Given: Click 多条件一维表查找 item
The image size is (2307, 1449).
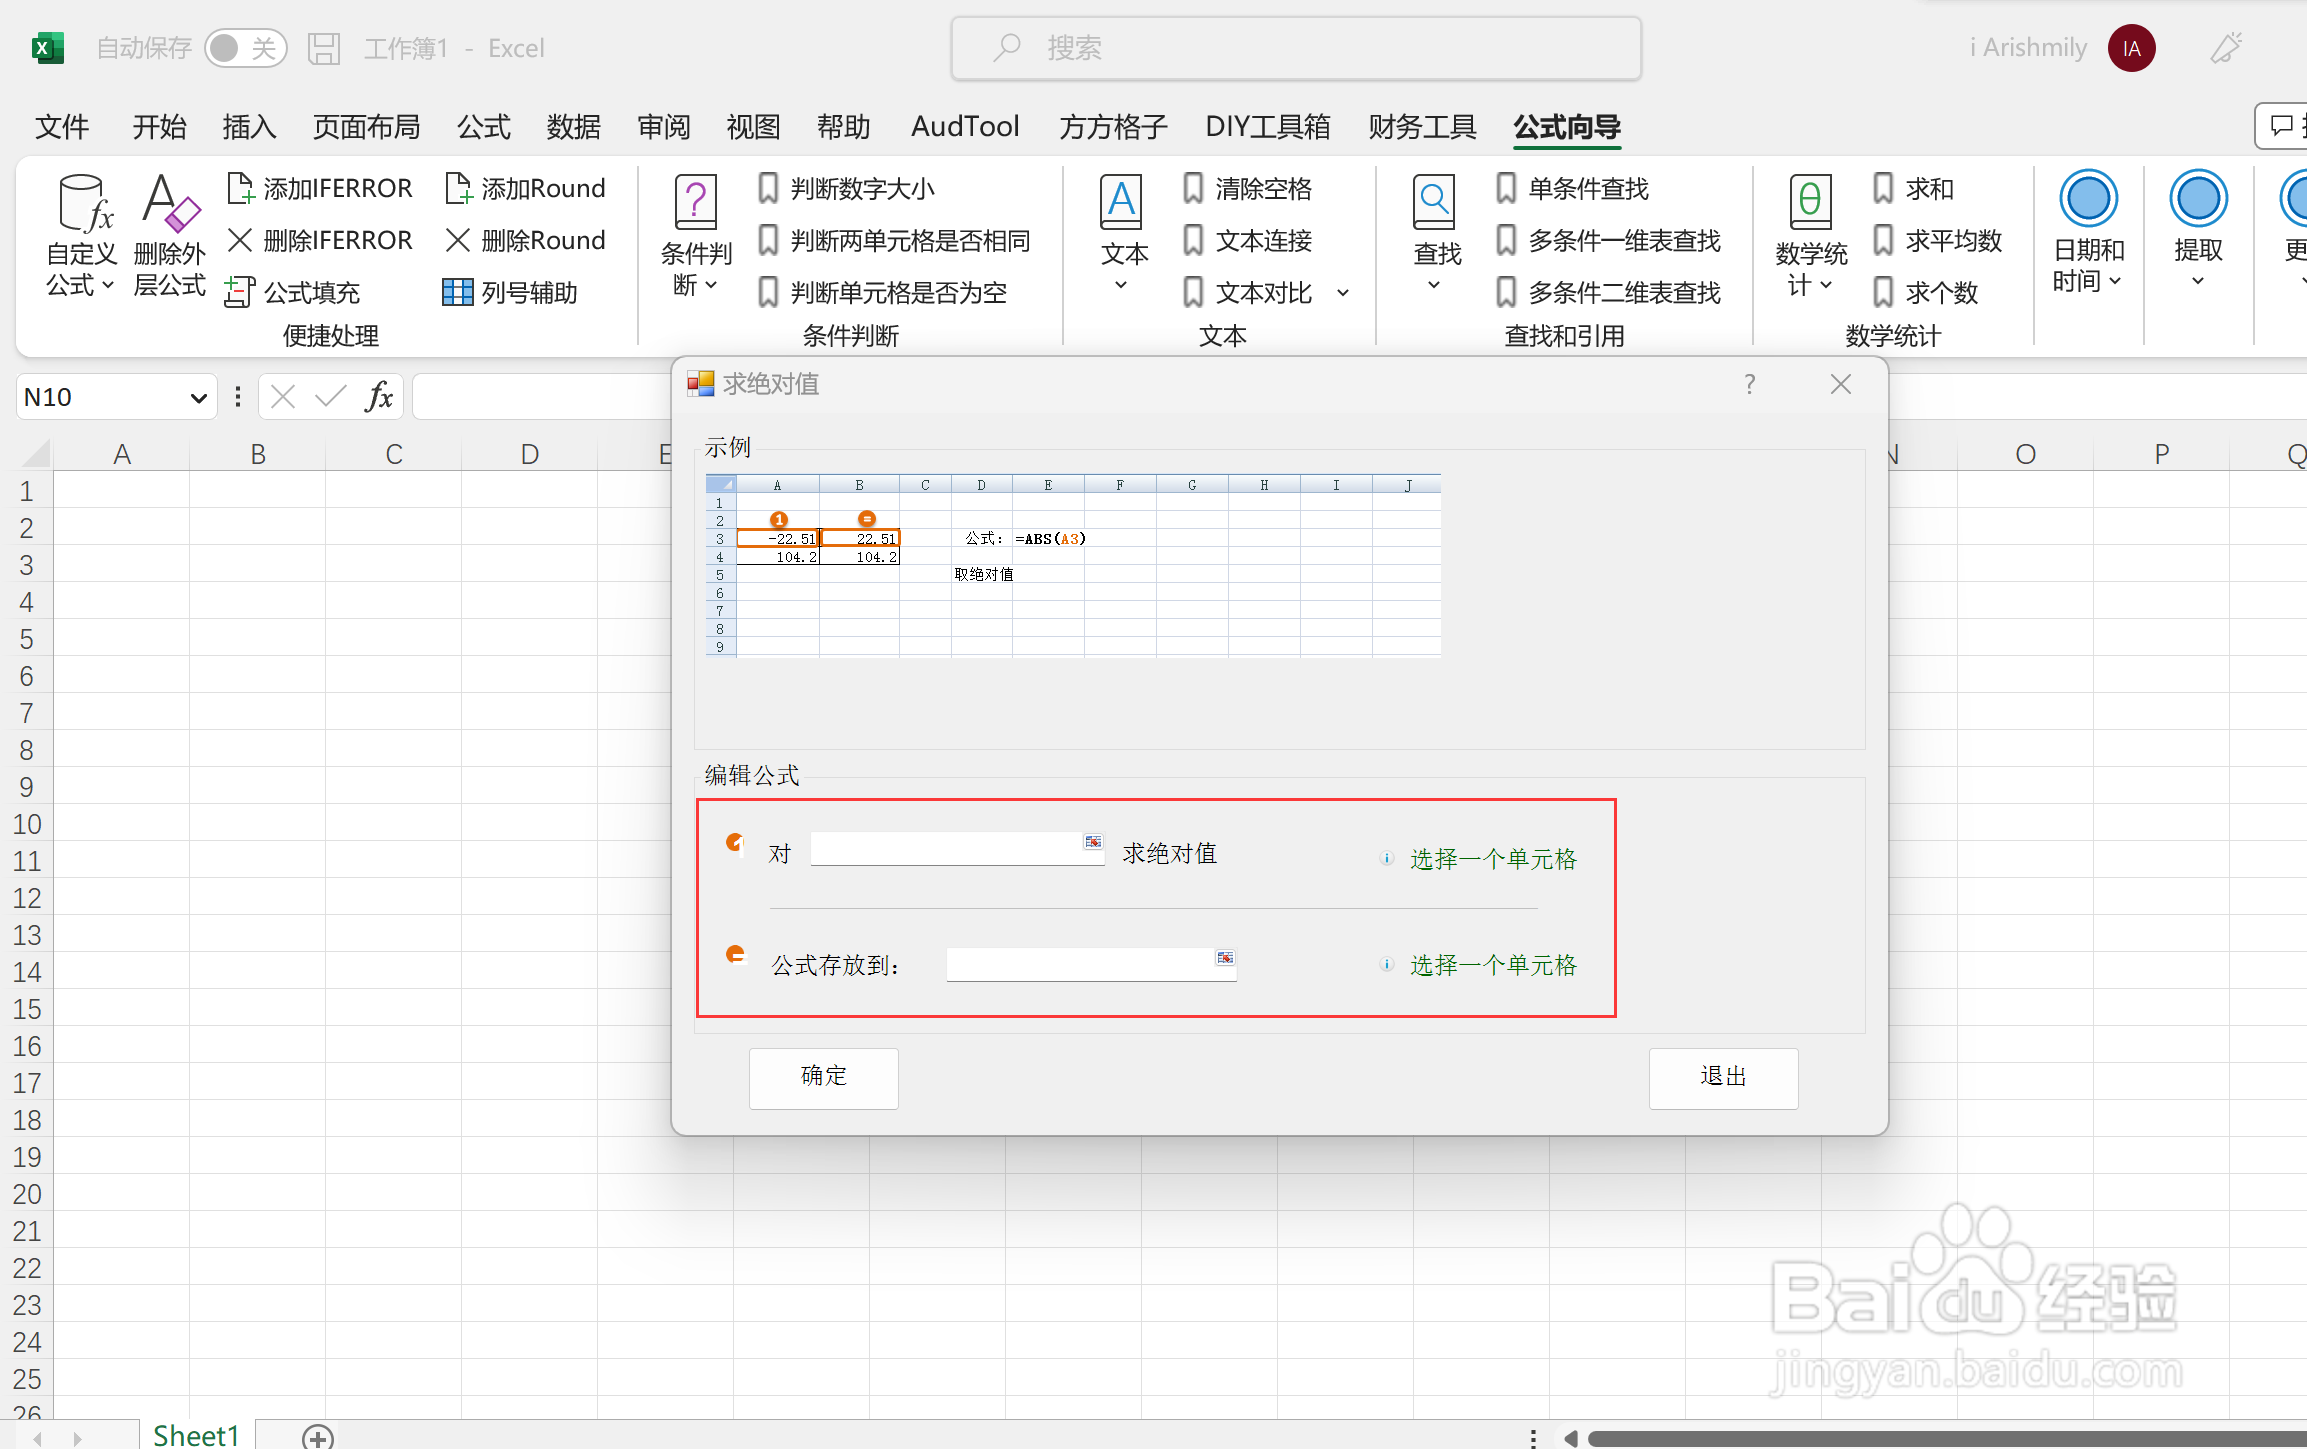Looking at the screenshot, I should pos(1608,240).
